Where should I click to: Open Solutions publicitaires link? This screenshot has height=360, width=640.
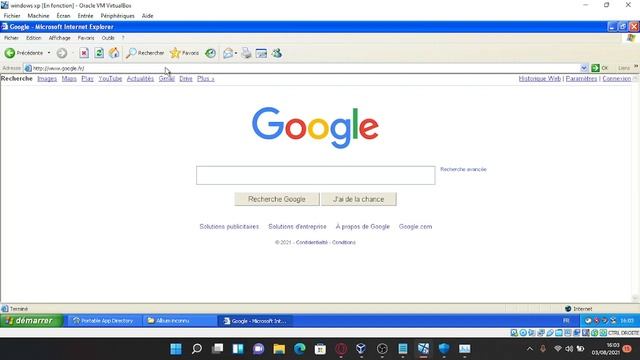click(x=229, y=227)
